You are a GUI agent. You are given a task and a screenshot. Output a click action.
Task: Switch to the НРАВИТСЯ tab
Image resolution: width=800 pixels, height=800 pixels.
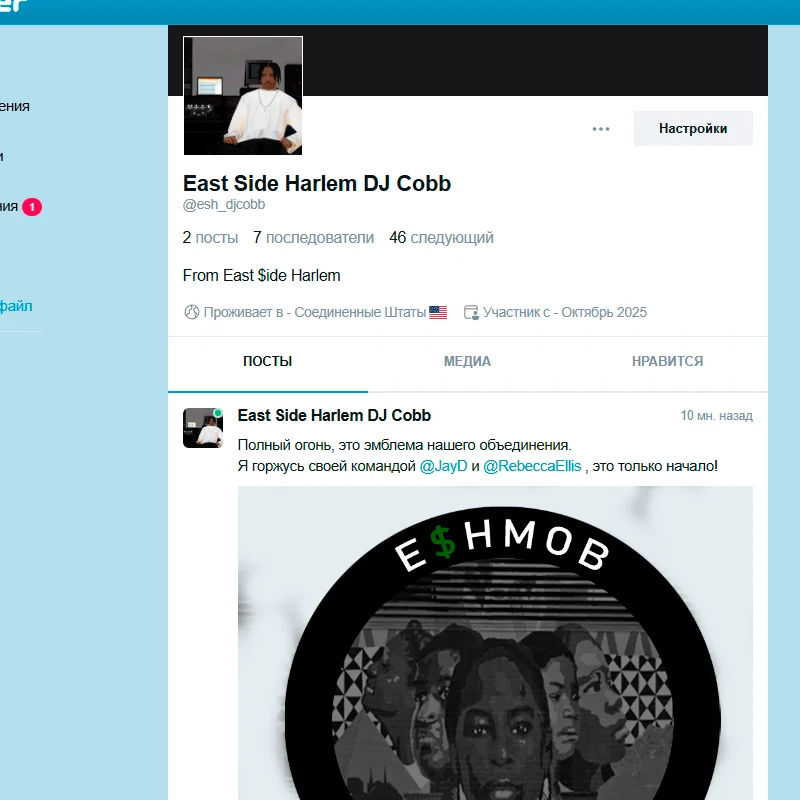[667, 361]
